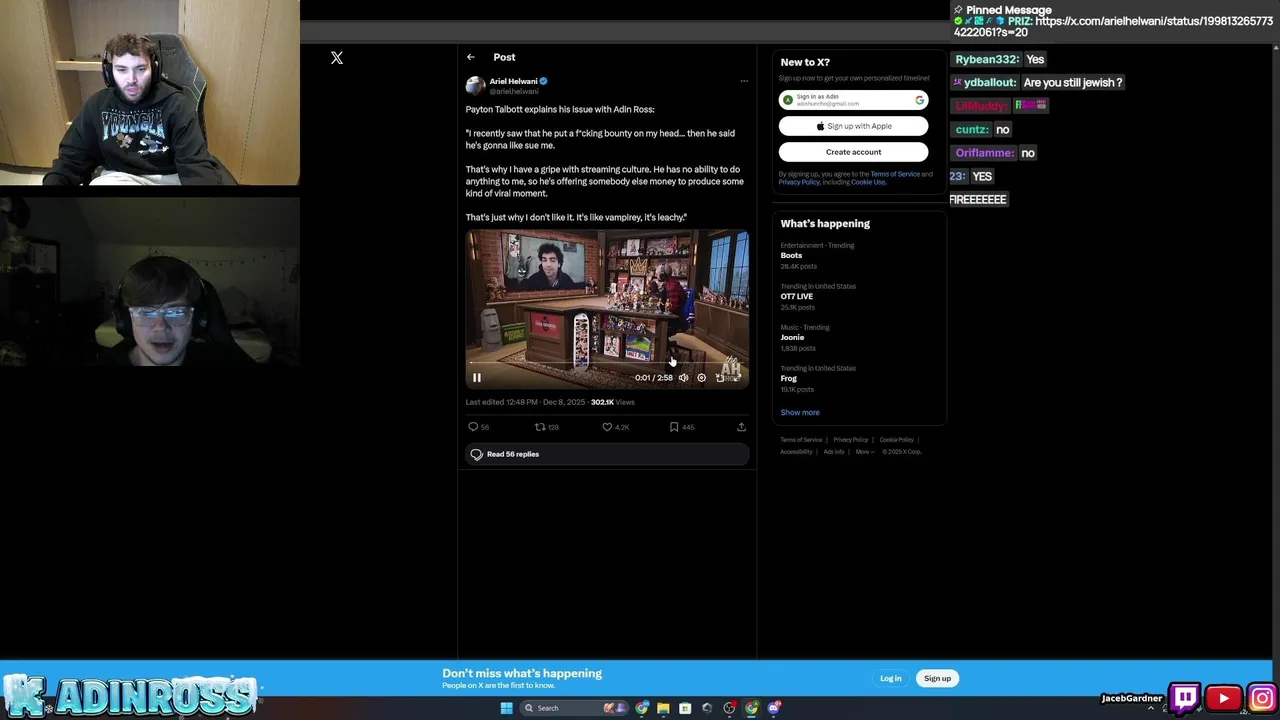Open Discord from the taskbar
1280x720 pixels.
coord(774,708)
